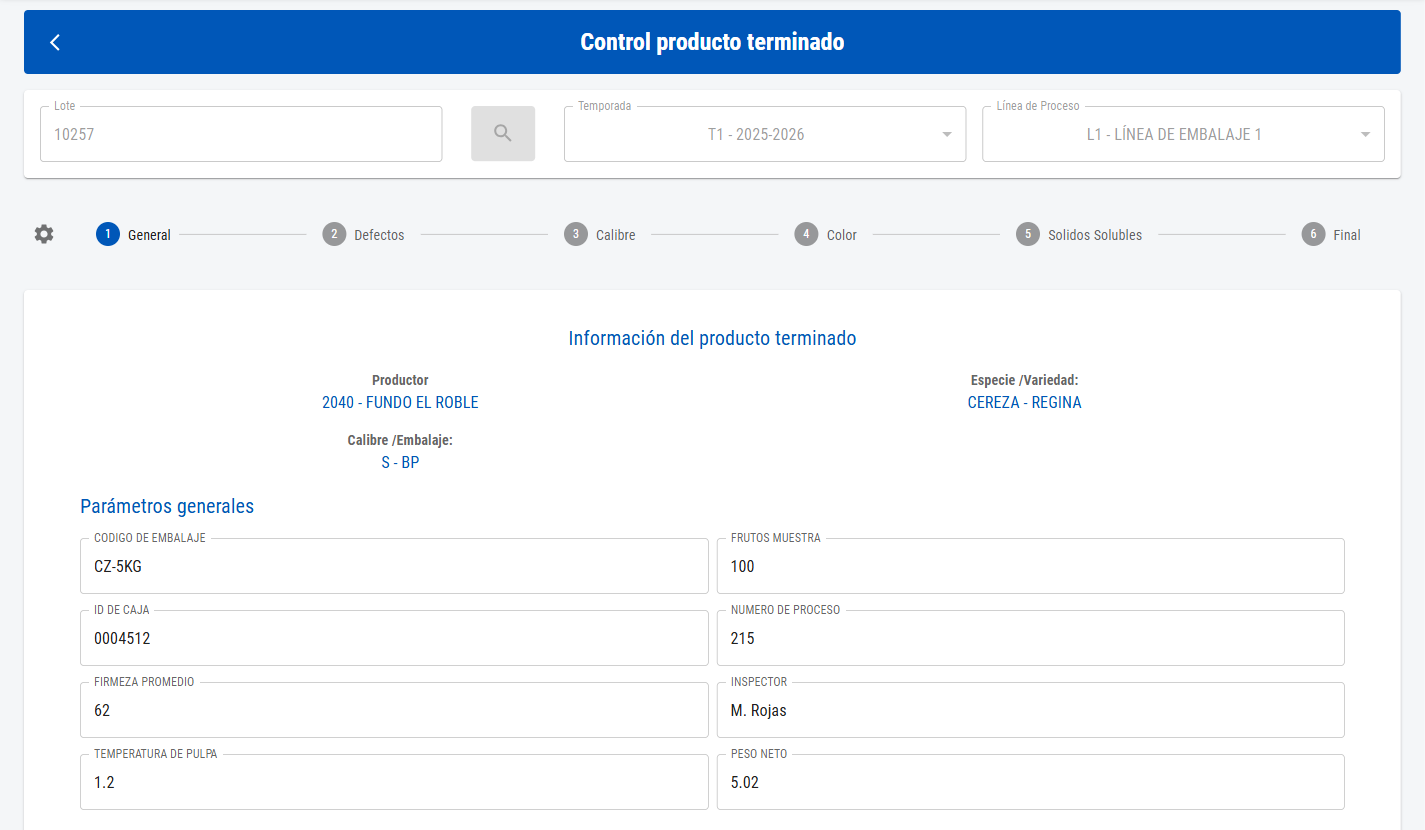Click the magnifier search button
The image size is (1425, 830).
pyautogui.click(x=503, y=134)
